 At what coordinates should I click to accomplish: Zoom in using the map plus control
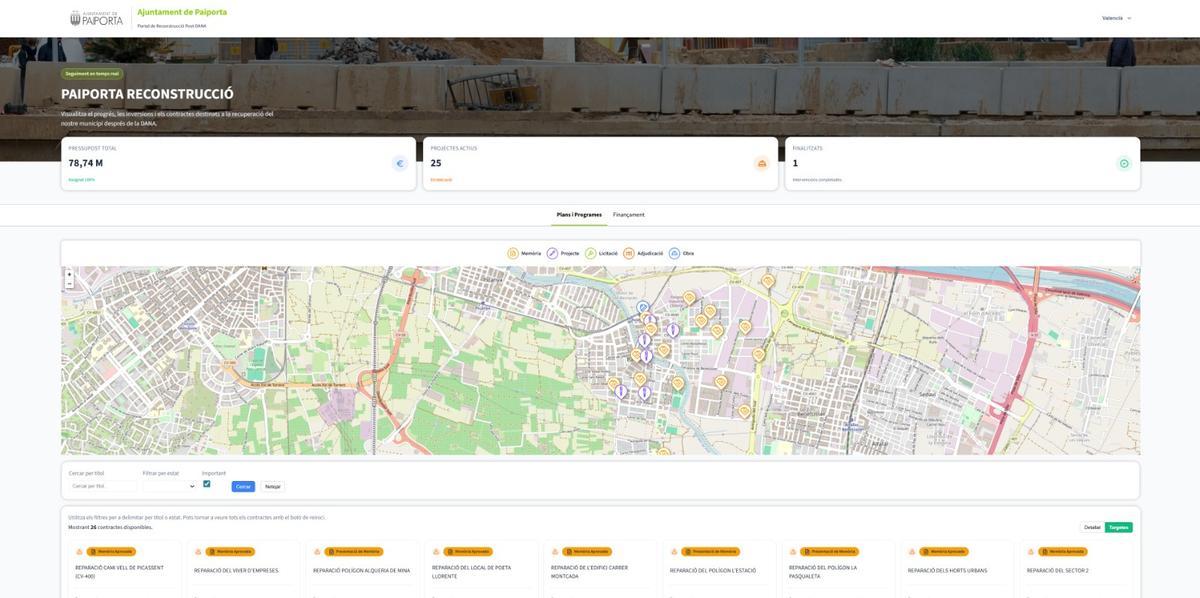pyautogui.click(x=68, y=272)
